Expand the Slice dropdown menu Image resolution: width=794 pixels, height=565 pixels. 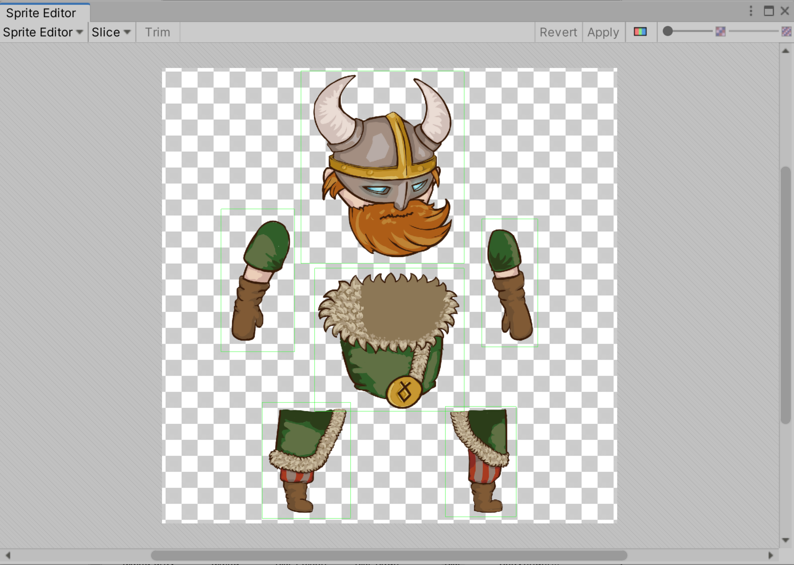click(111, 32)
